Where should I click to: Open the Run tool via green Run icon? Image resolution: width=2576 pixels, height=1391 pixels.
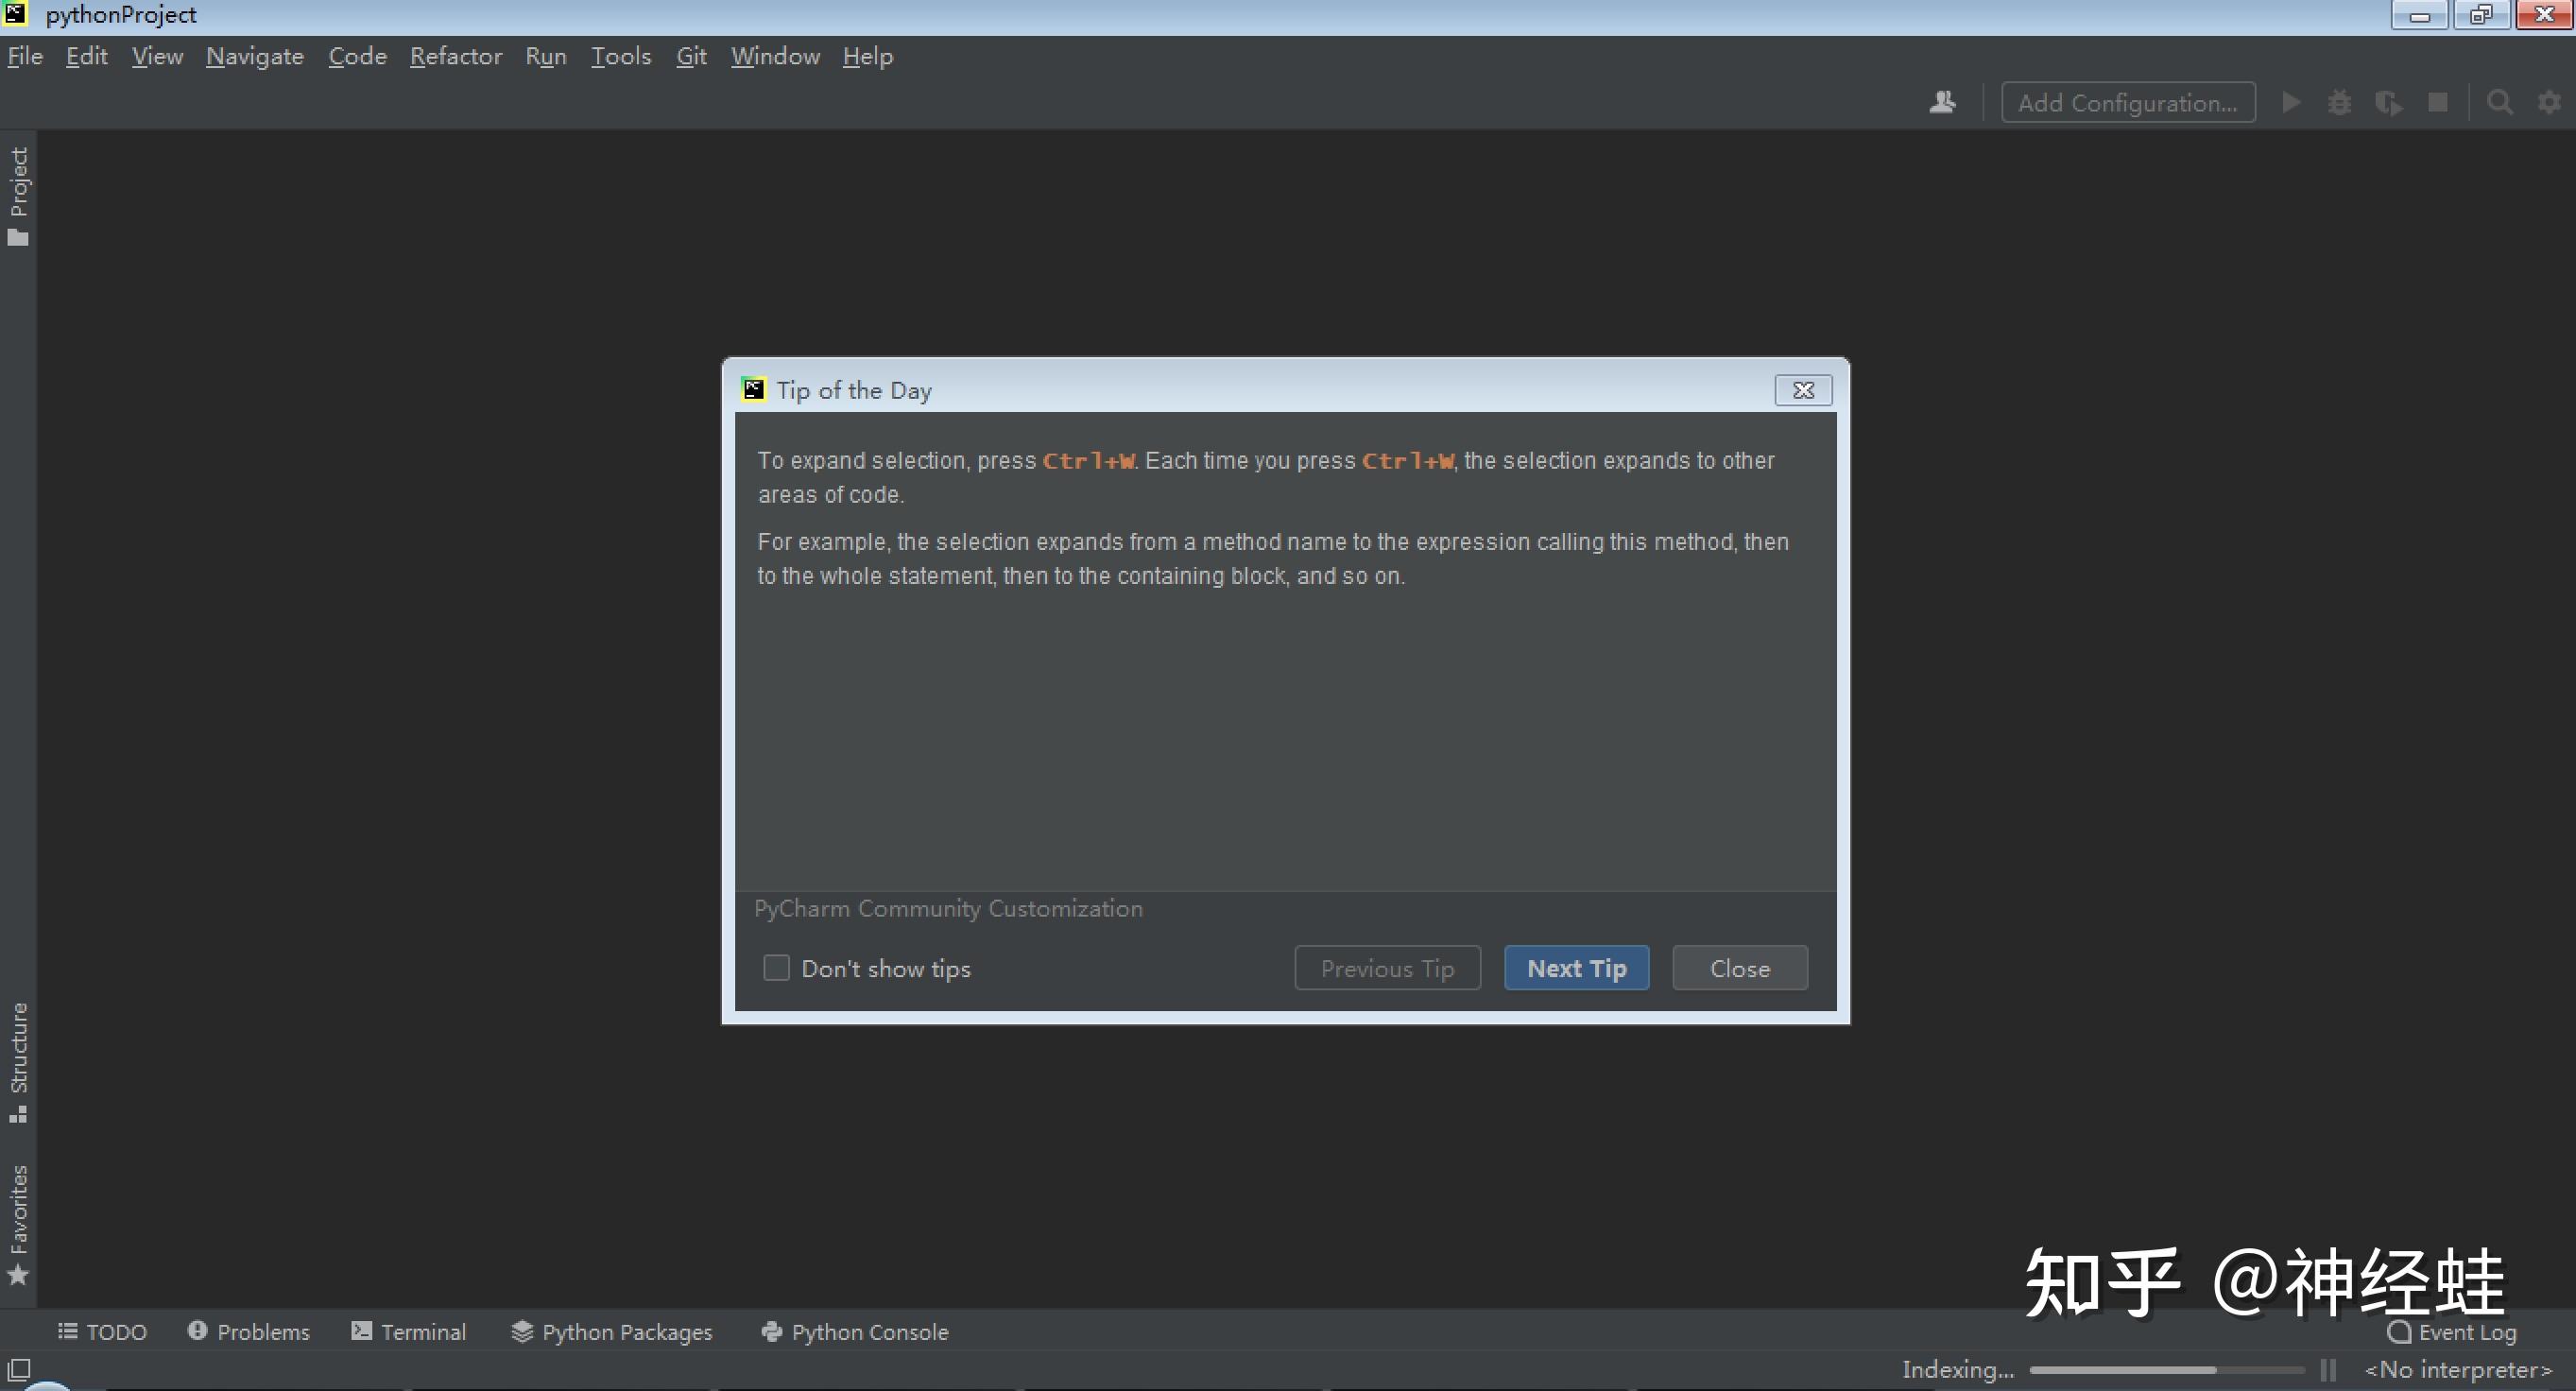(x=2291, y=102)
